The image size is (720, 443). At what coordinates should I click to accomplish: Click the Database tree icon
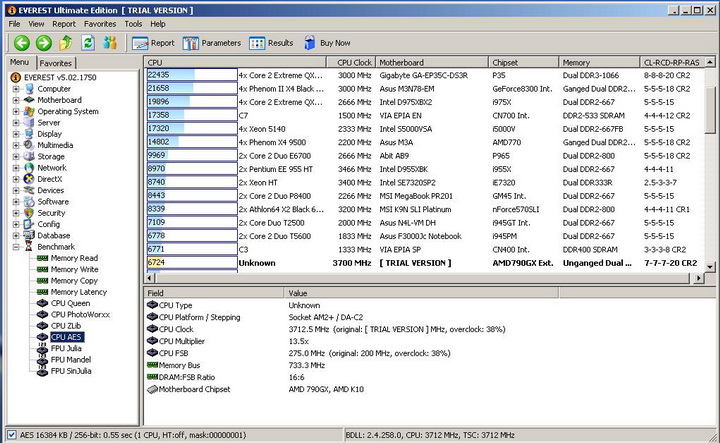coord(29,236)
